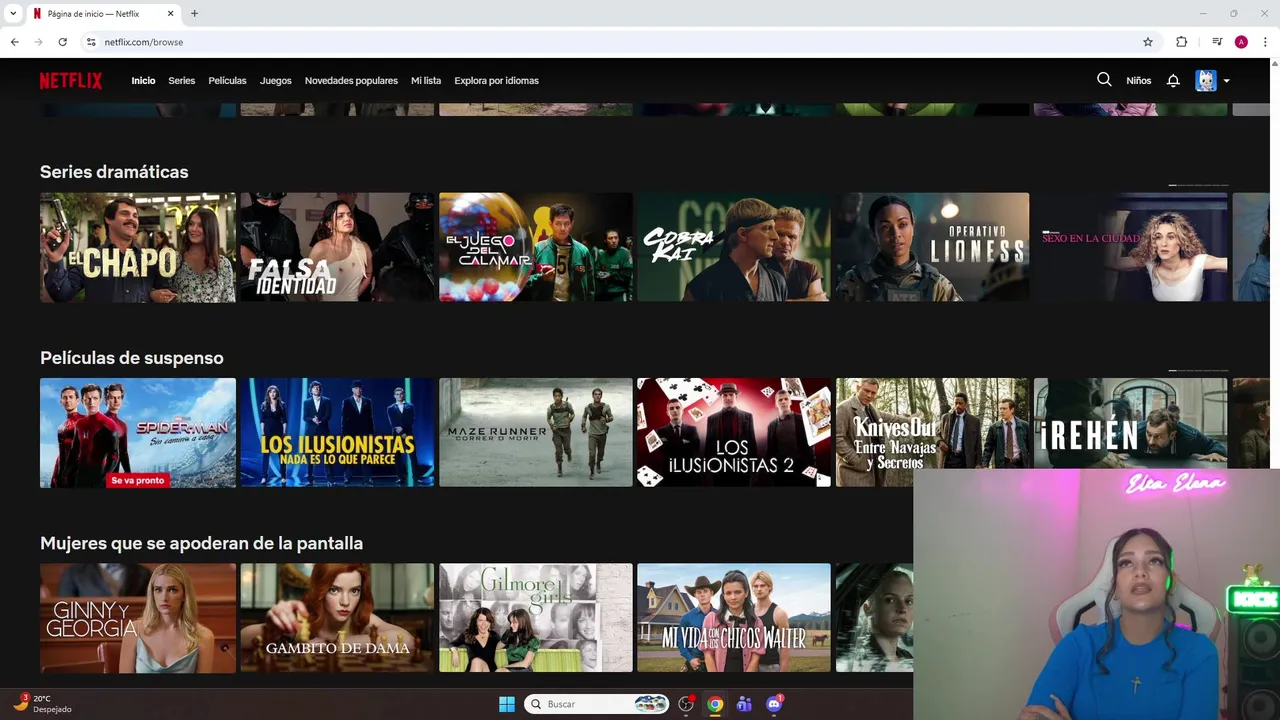
Task: Select the Sexo en la Ciudad thumbnail
Action: pyautogui.click(x=1130, y=247)
